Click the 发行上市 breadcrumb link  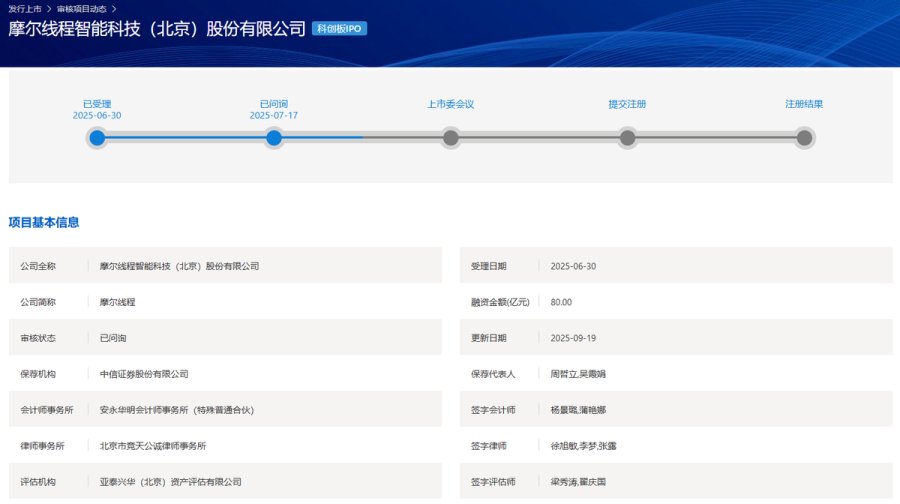click(24, 8)
